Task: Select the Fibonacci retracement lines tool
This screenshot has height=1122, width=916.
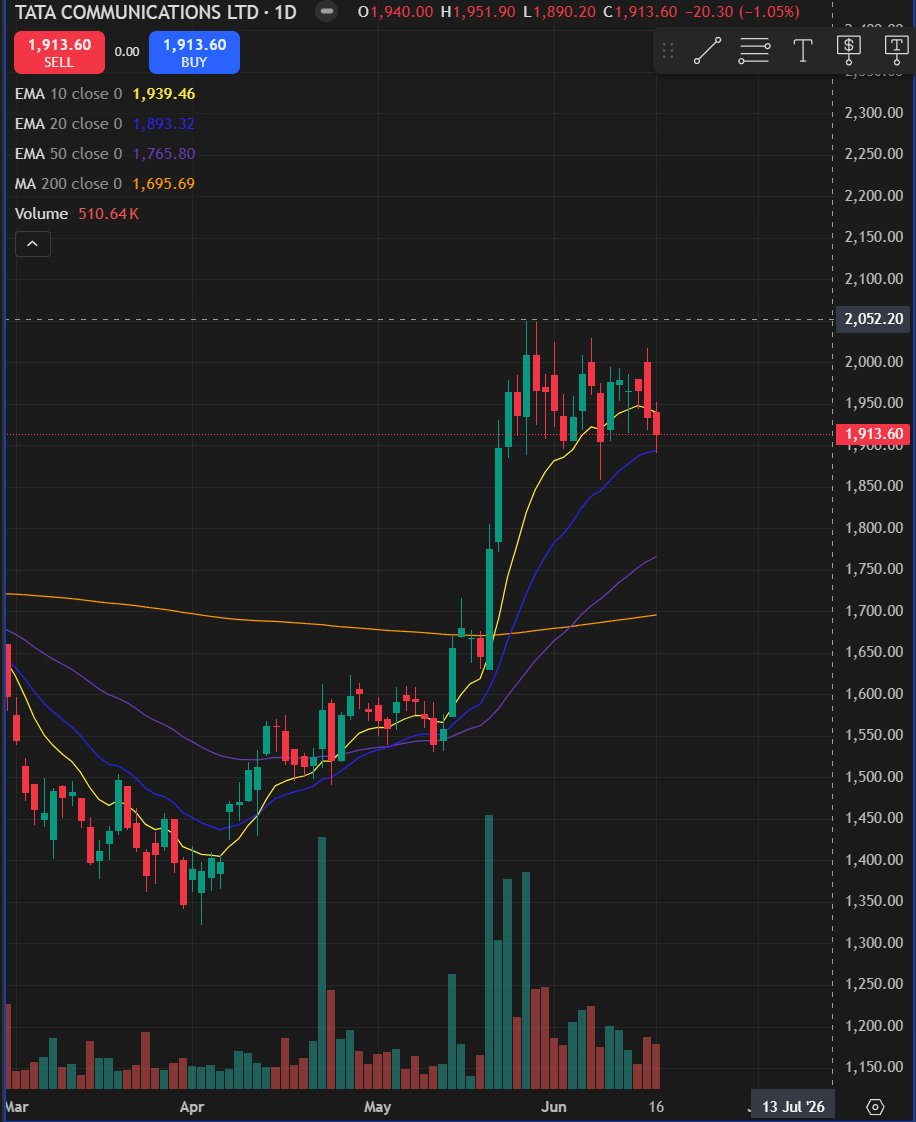Action: [x=754, y=51]
